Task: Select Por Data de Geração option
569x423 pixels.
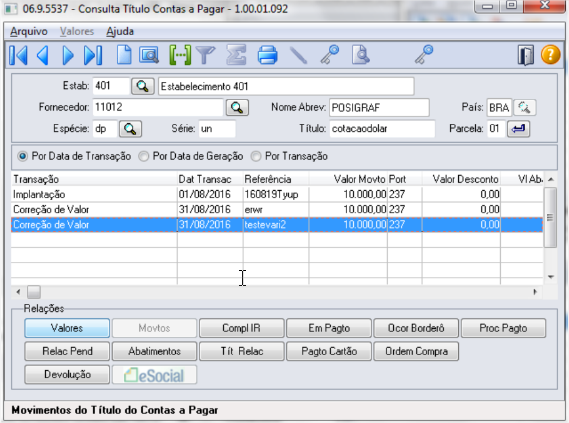Action: click(191, 156)
